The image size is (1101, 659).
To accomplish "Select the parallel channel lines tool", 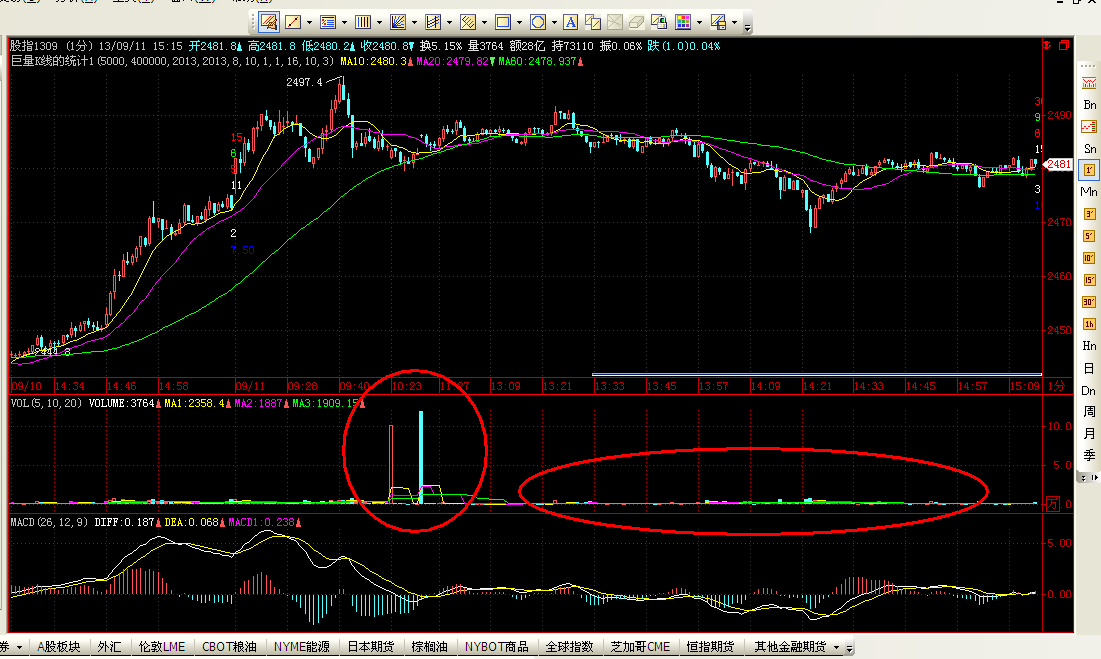I will [x=433, y=22].
